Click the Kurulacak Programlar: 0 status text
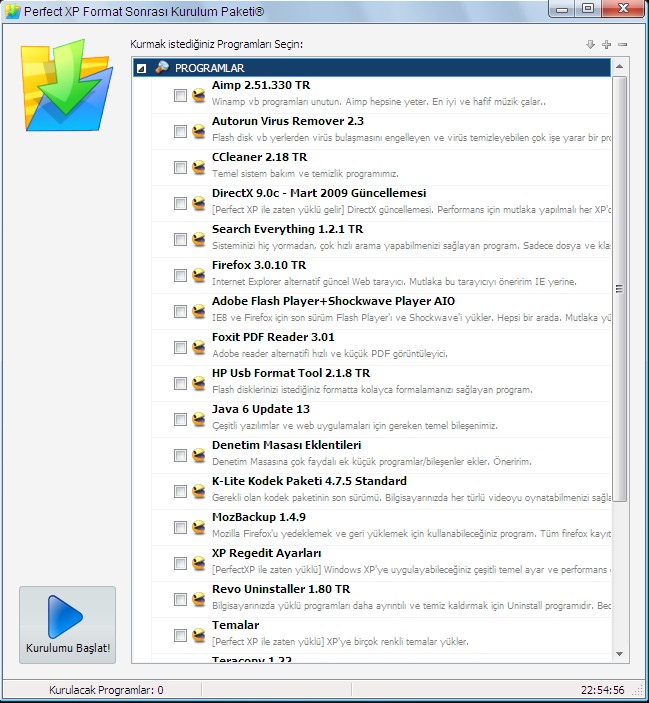 (x=106, y=690)
